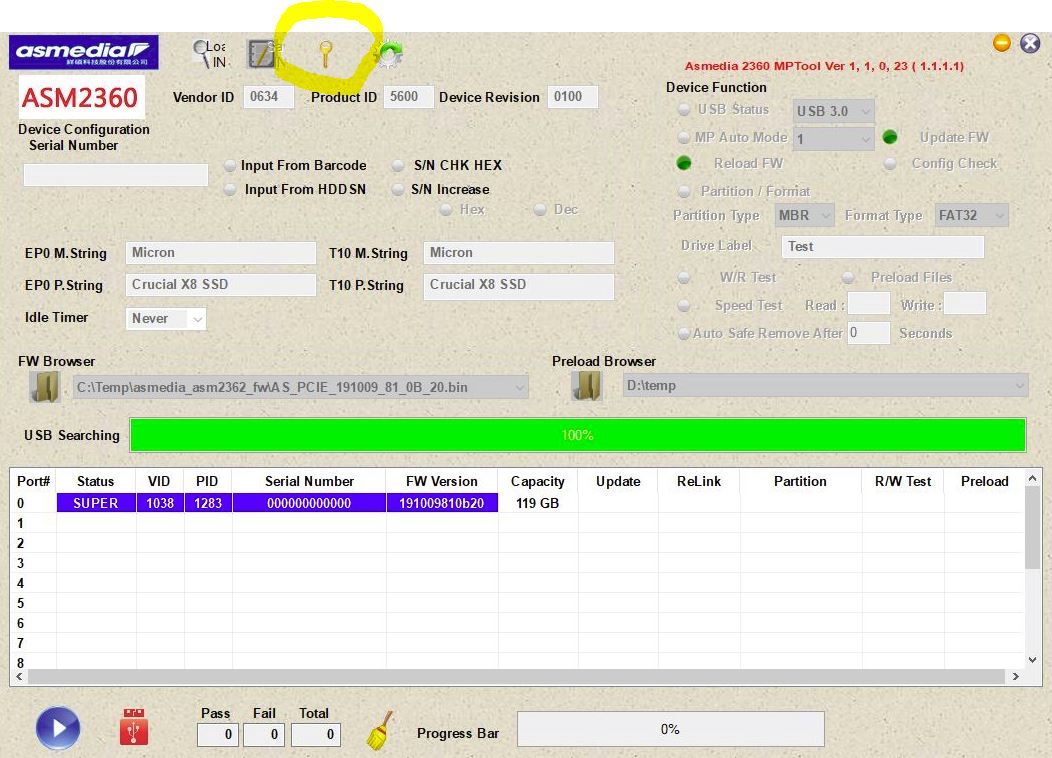Image resolution: width=1052 pixels, height=758 pixels.
Task: Toggle the Reload FW option
Action: (x=684, y=163)
